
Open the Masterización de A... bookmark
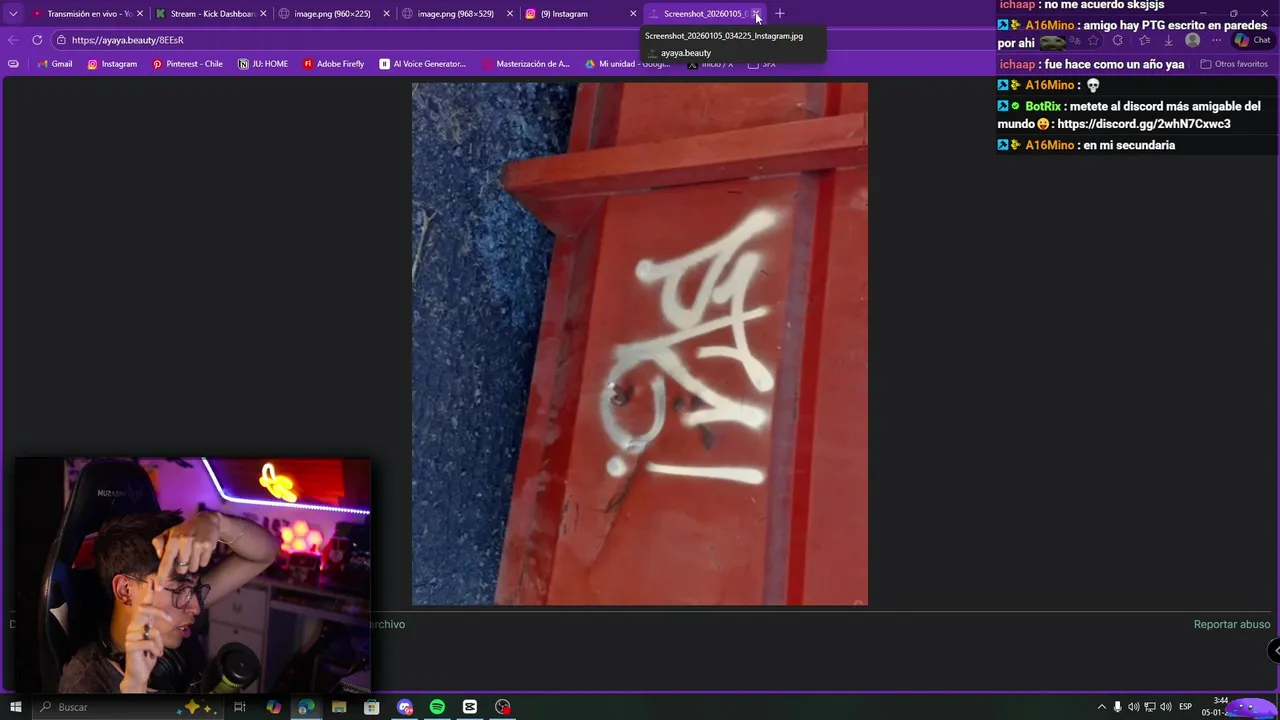pos(526,64)
